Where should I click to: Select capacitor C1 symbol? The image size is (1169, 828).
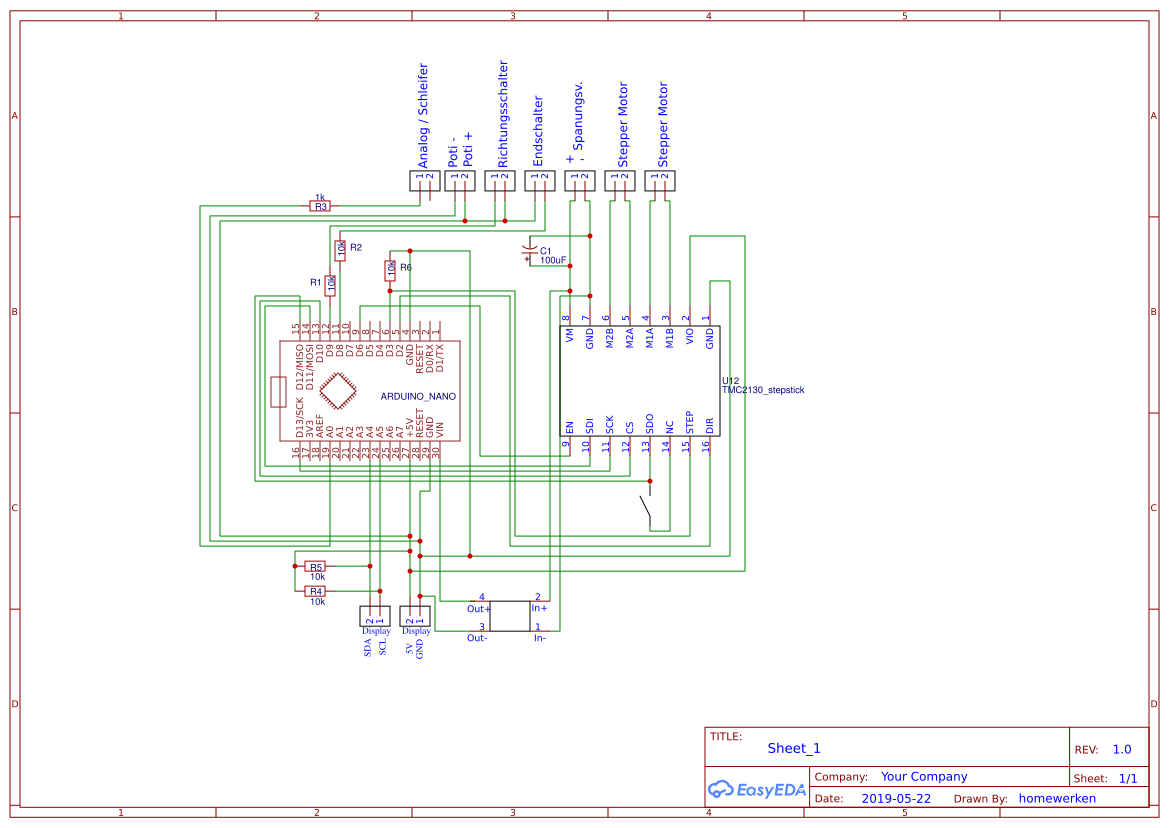(x=530, y=251)
